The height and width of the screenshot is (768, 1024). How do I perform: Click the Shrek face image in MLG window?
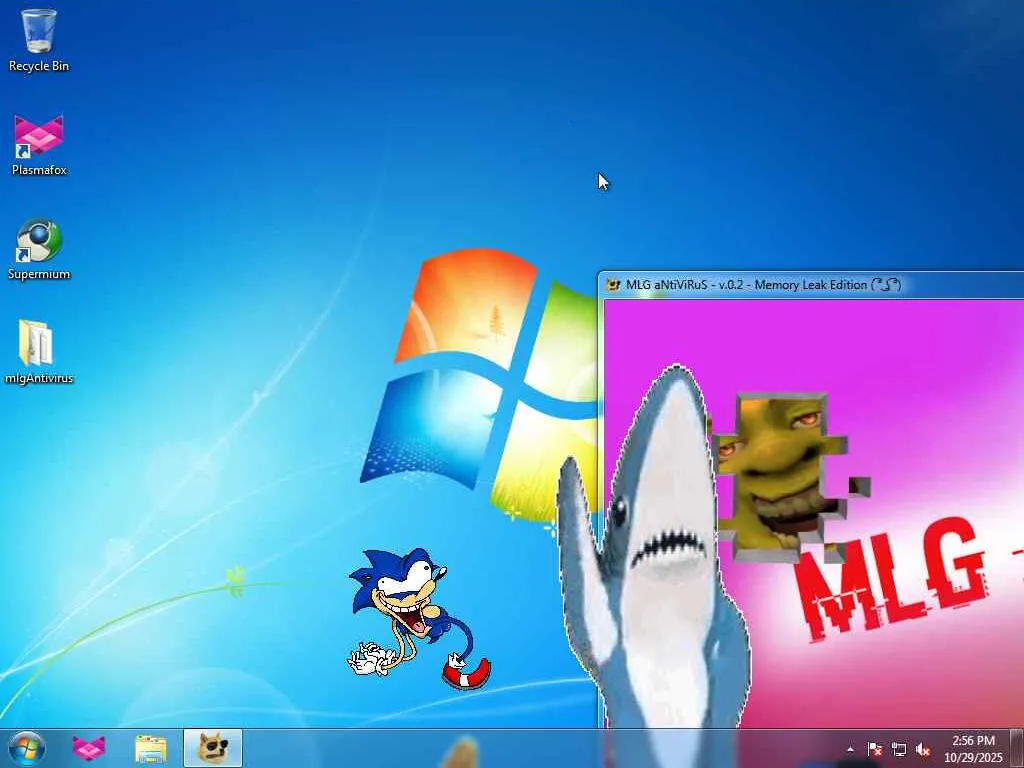[x=782, y=477]
